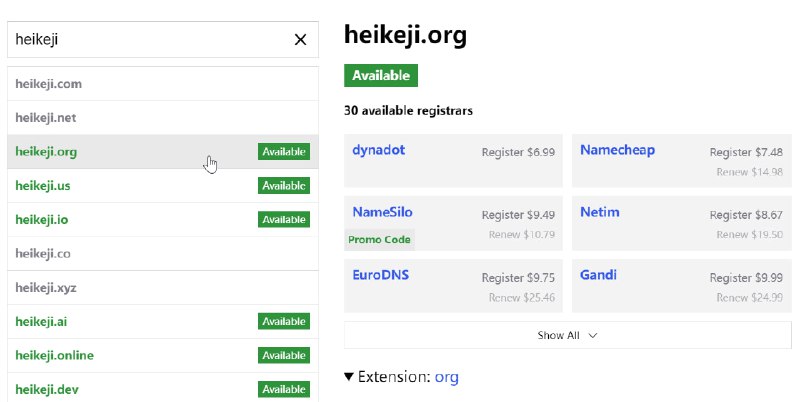
Task: Click Available badge next to heikeji.dev
Action: click(x=284, y=389)
